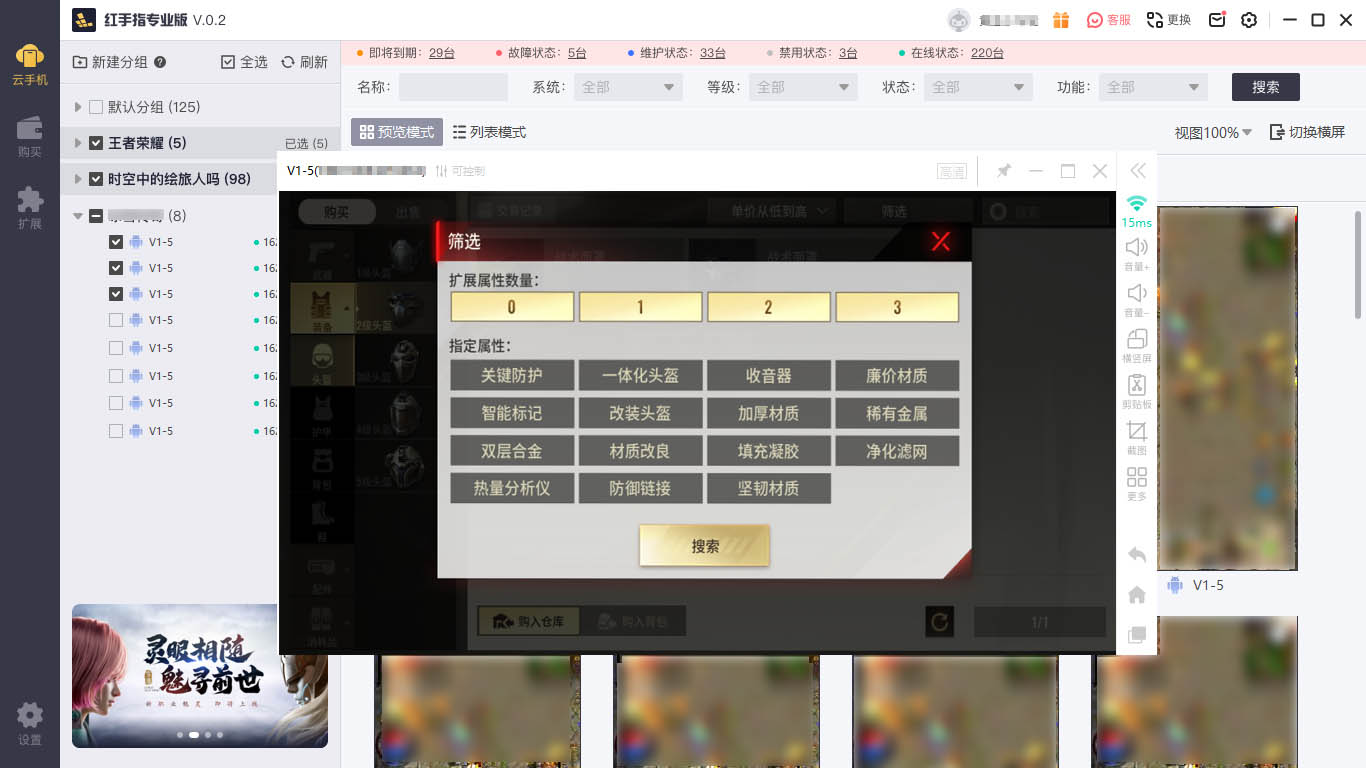Open the 视图100% zoom dropdown
1366x768 pixels.
tap(1213, 132)
